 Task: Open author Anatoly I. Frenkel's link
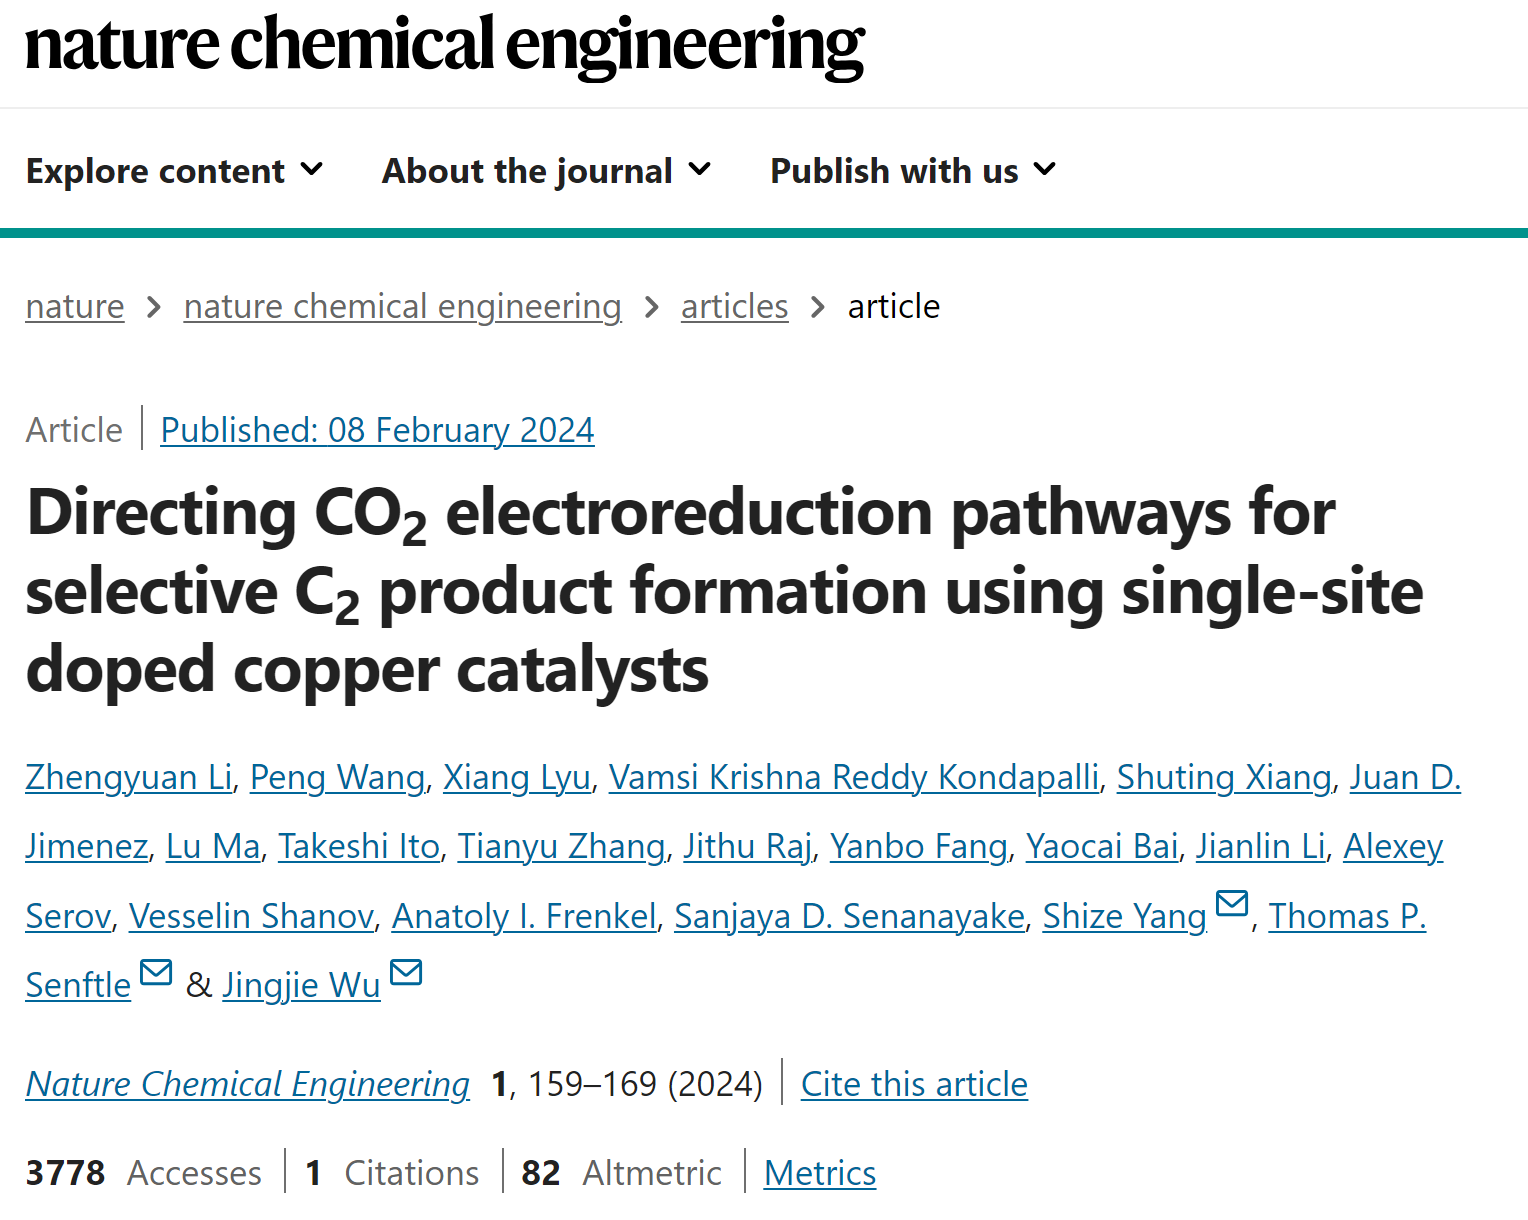tap(524, 916)
